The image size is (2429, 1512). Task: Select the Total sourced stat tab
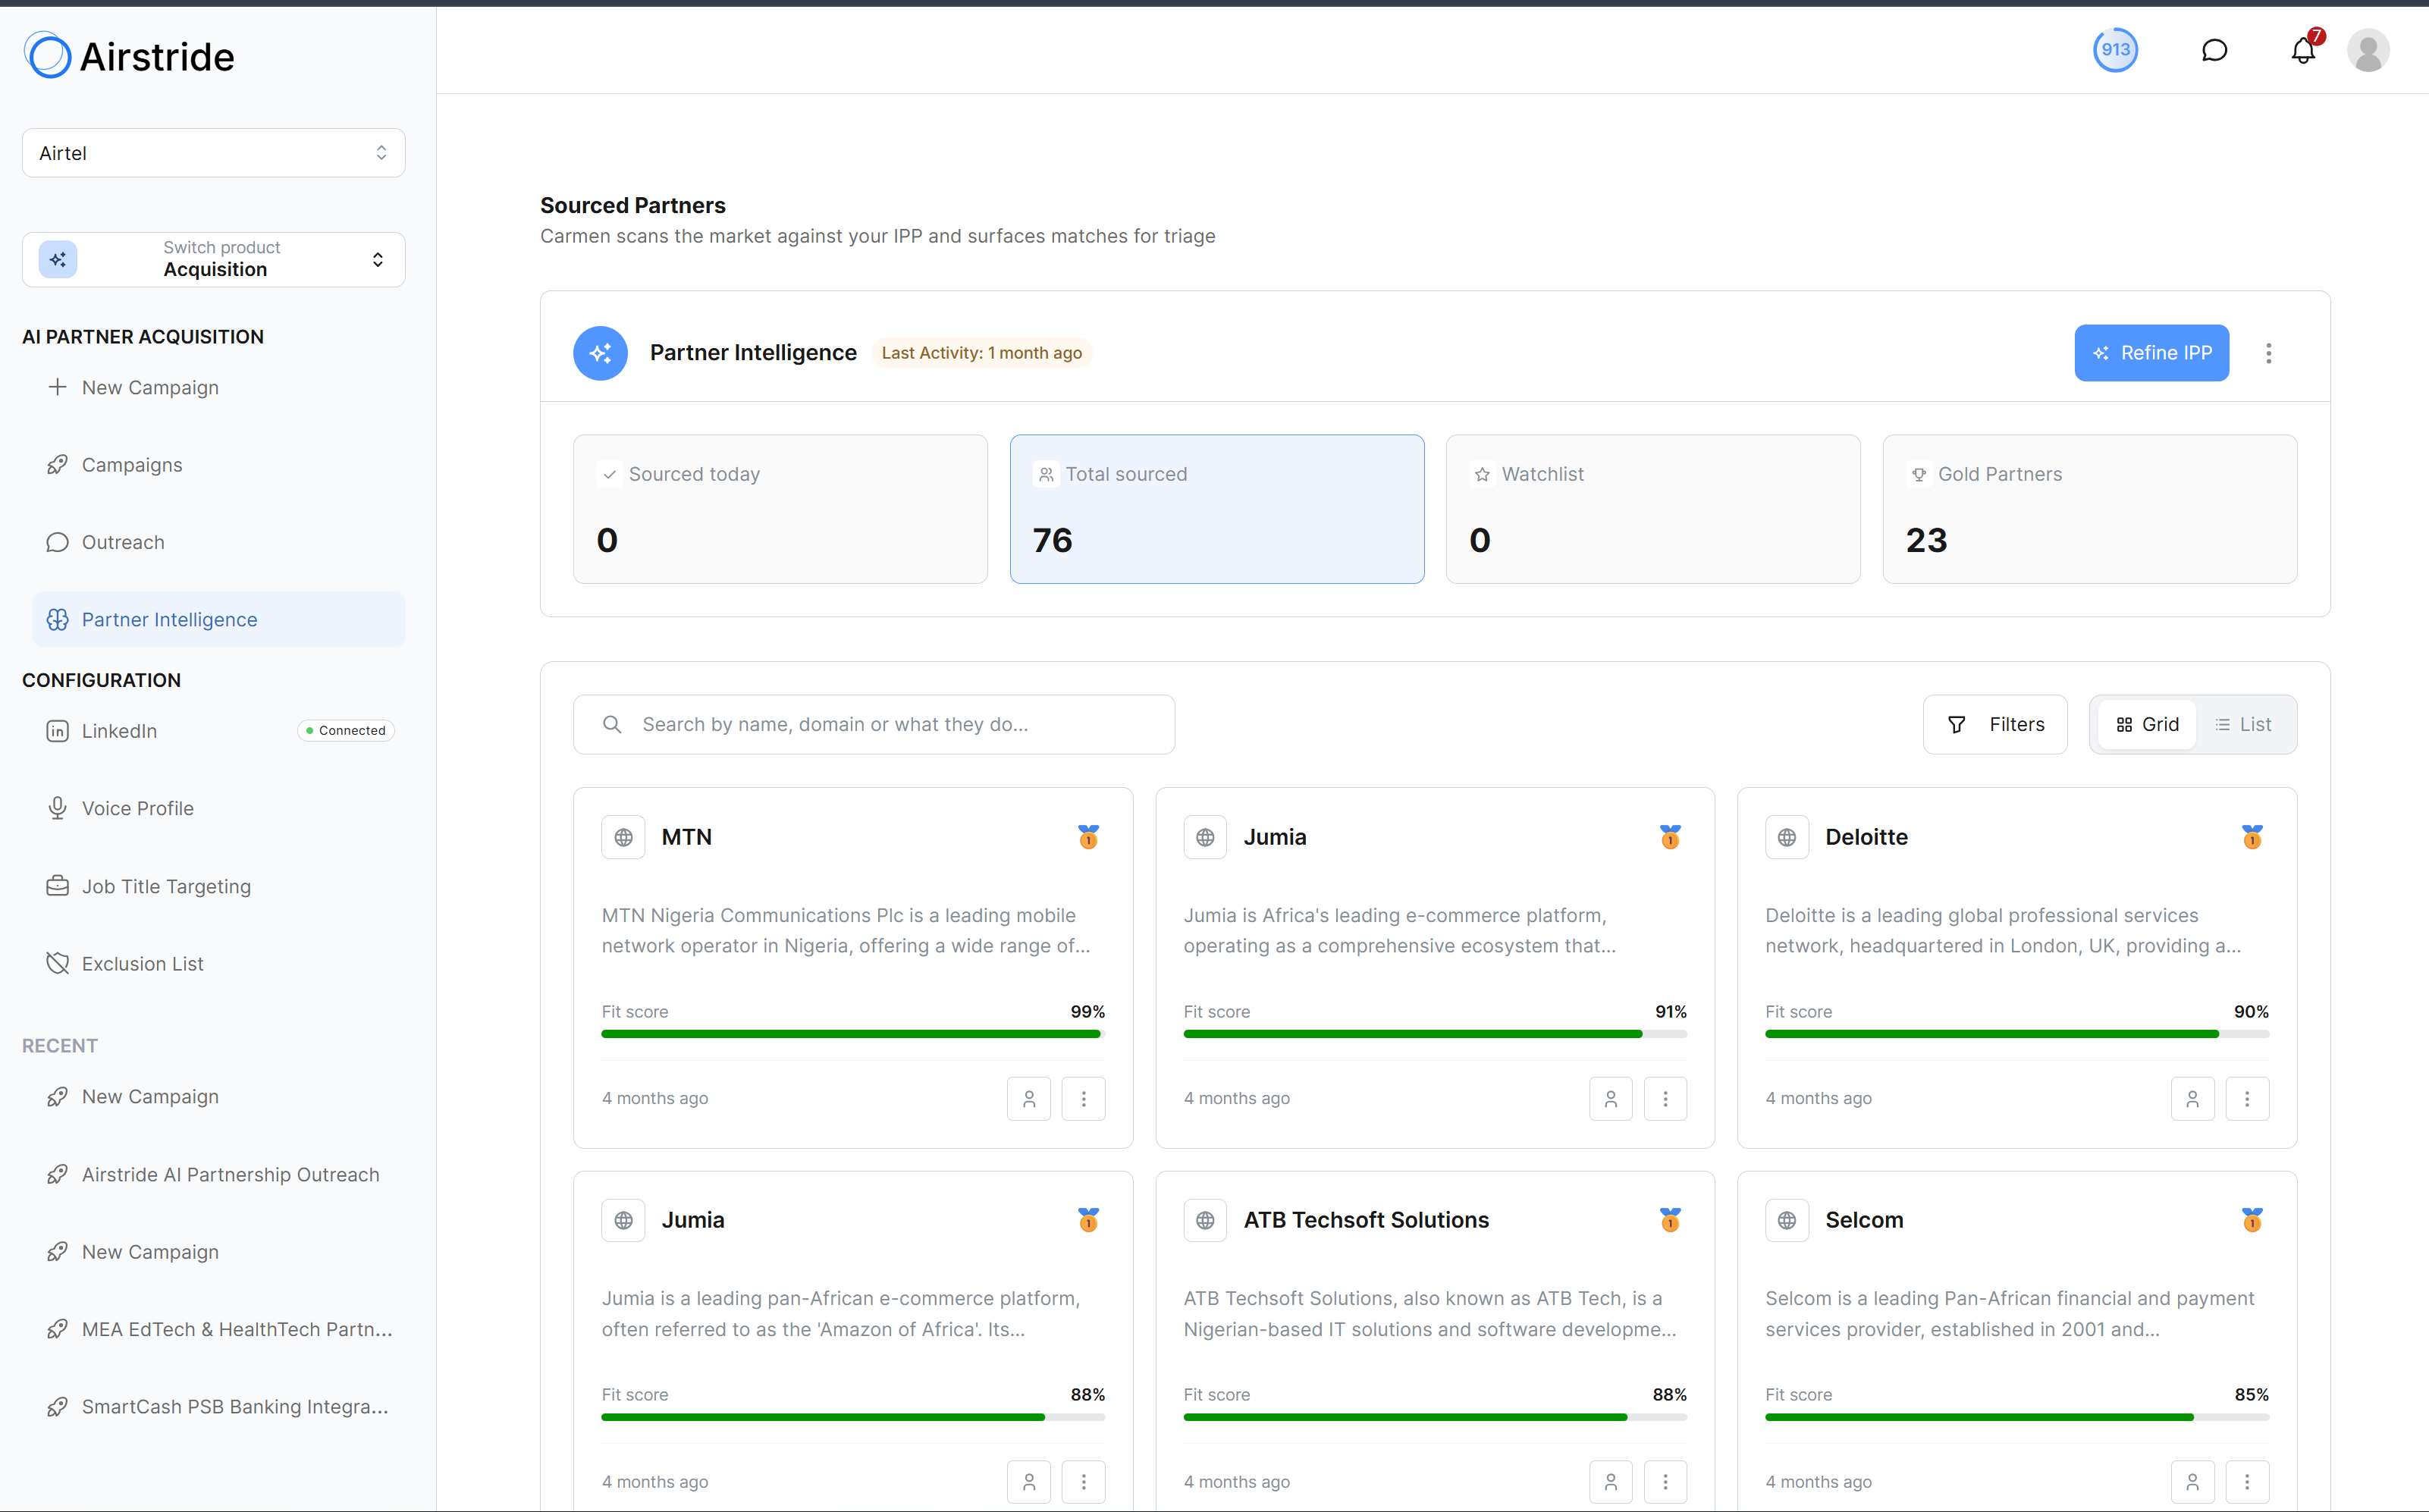1216,509
